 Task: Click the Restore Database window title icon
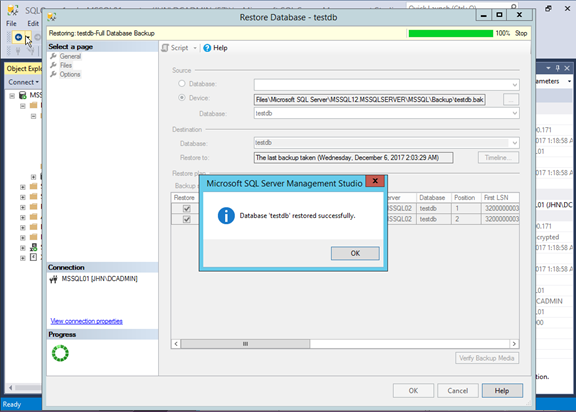52,17
